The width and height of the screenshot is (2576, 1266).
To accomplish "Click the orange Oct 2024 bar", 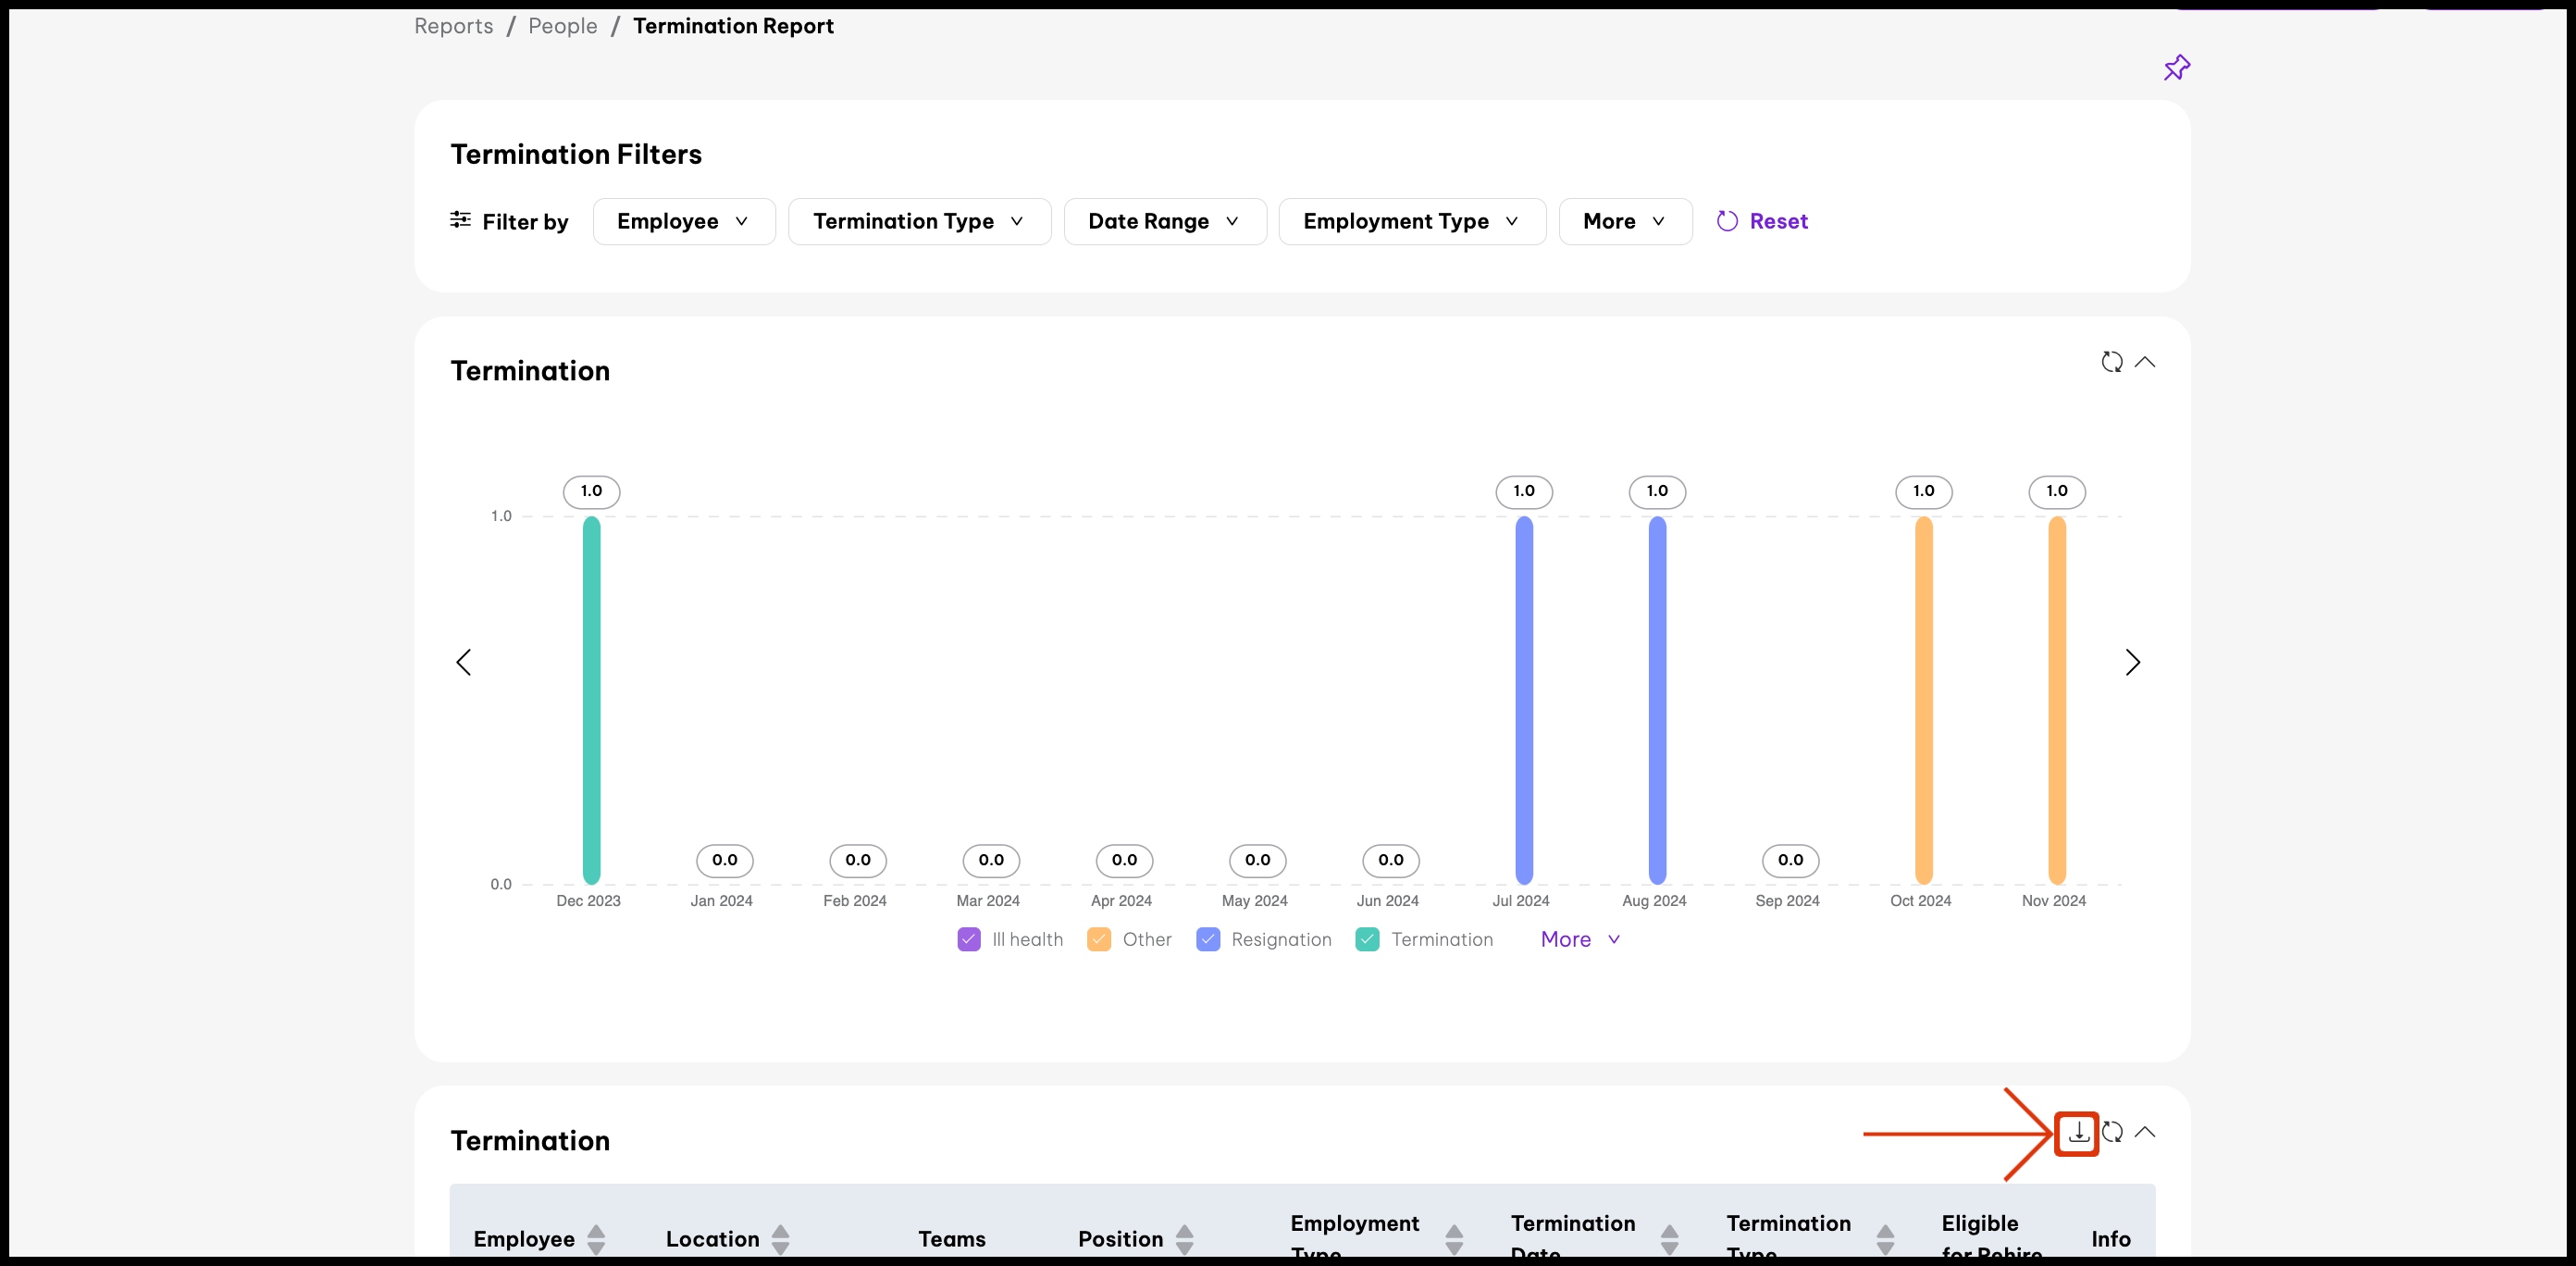I will coord(1923,700).
